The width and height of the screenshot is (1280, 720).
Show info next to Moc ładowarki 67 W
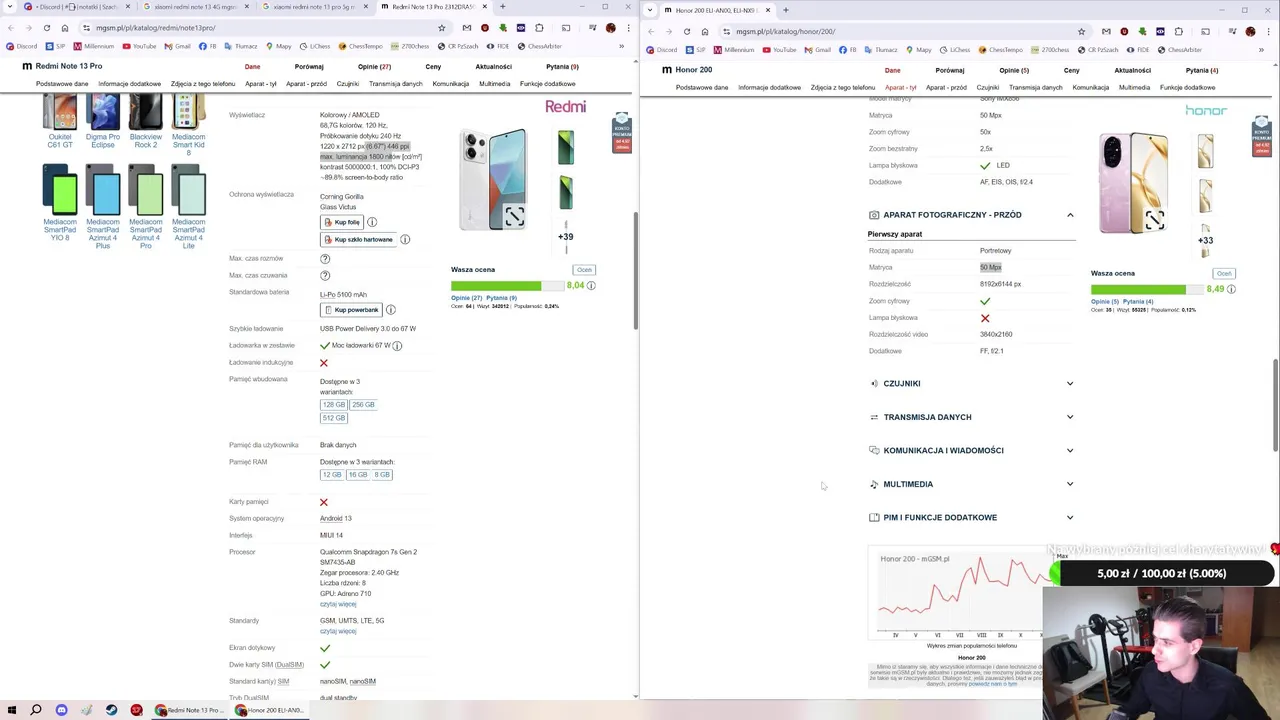397,346
